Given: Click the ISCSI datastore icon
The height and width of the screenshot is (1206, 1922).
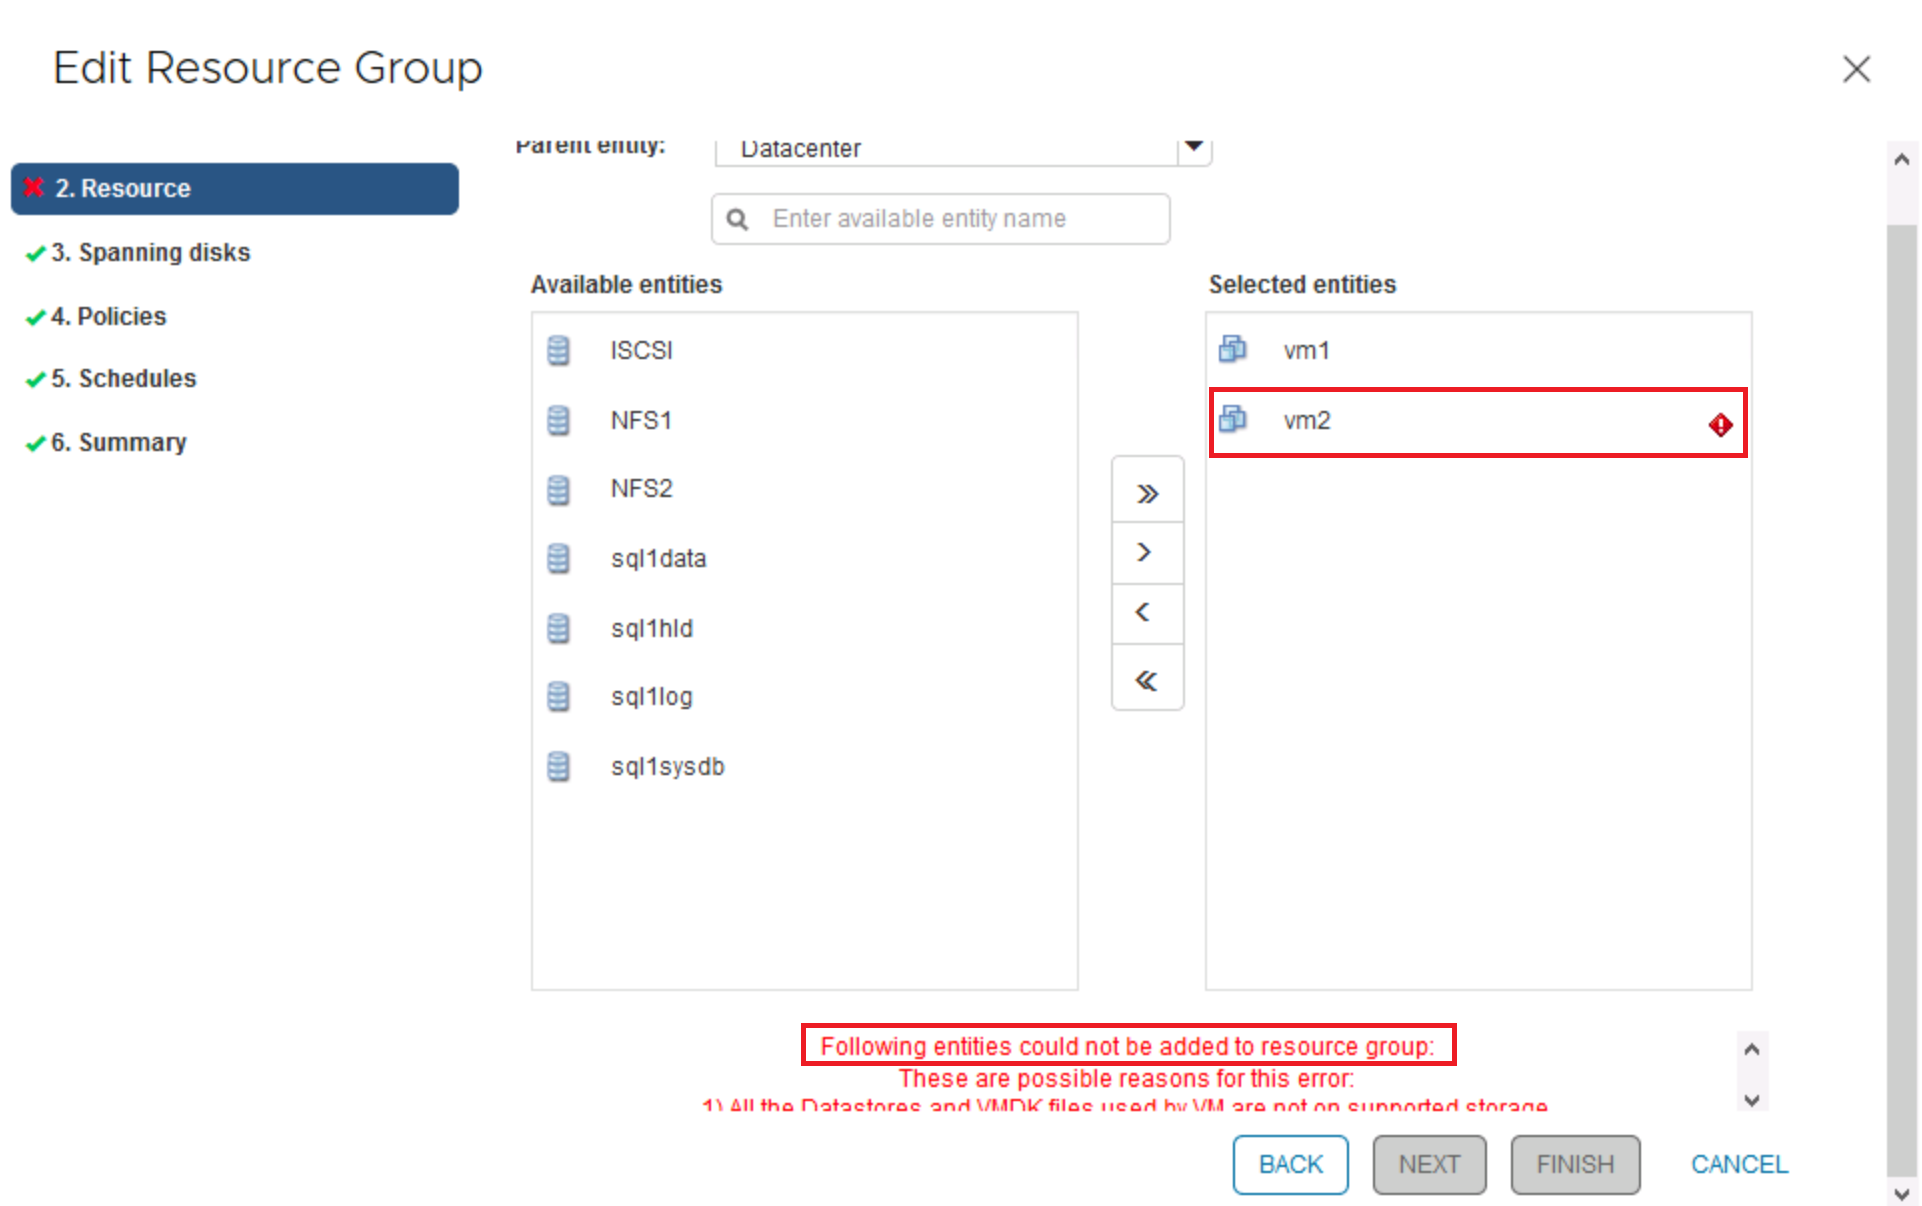Looking at the screenshot, I should coord(558,351).
